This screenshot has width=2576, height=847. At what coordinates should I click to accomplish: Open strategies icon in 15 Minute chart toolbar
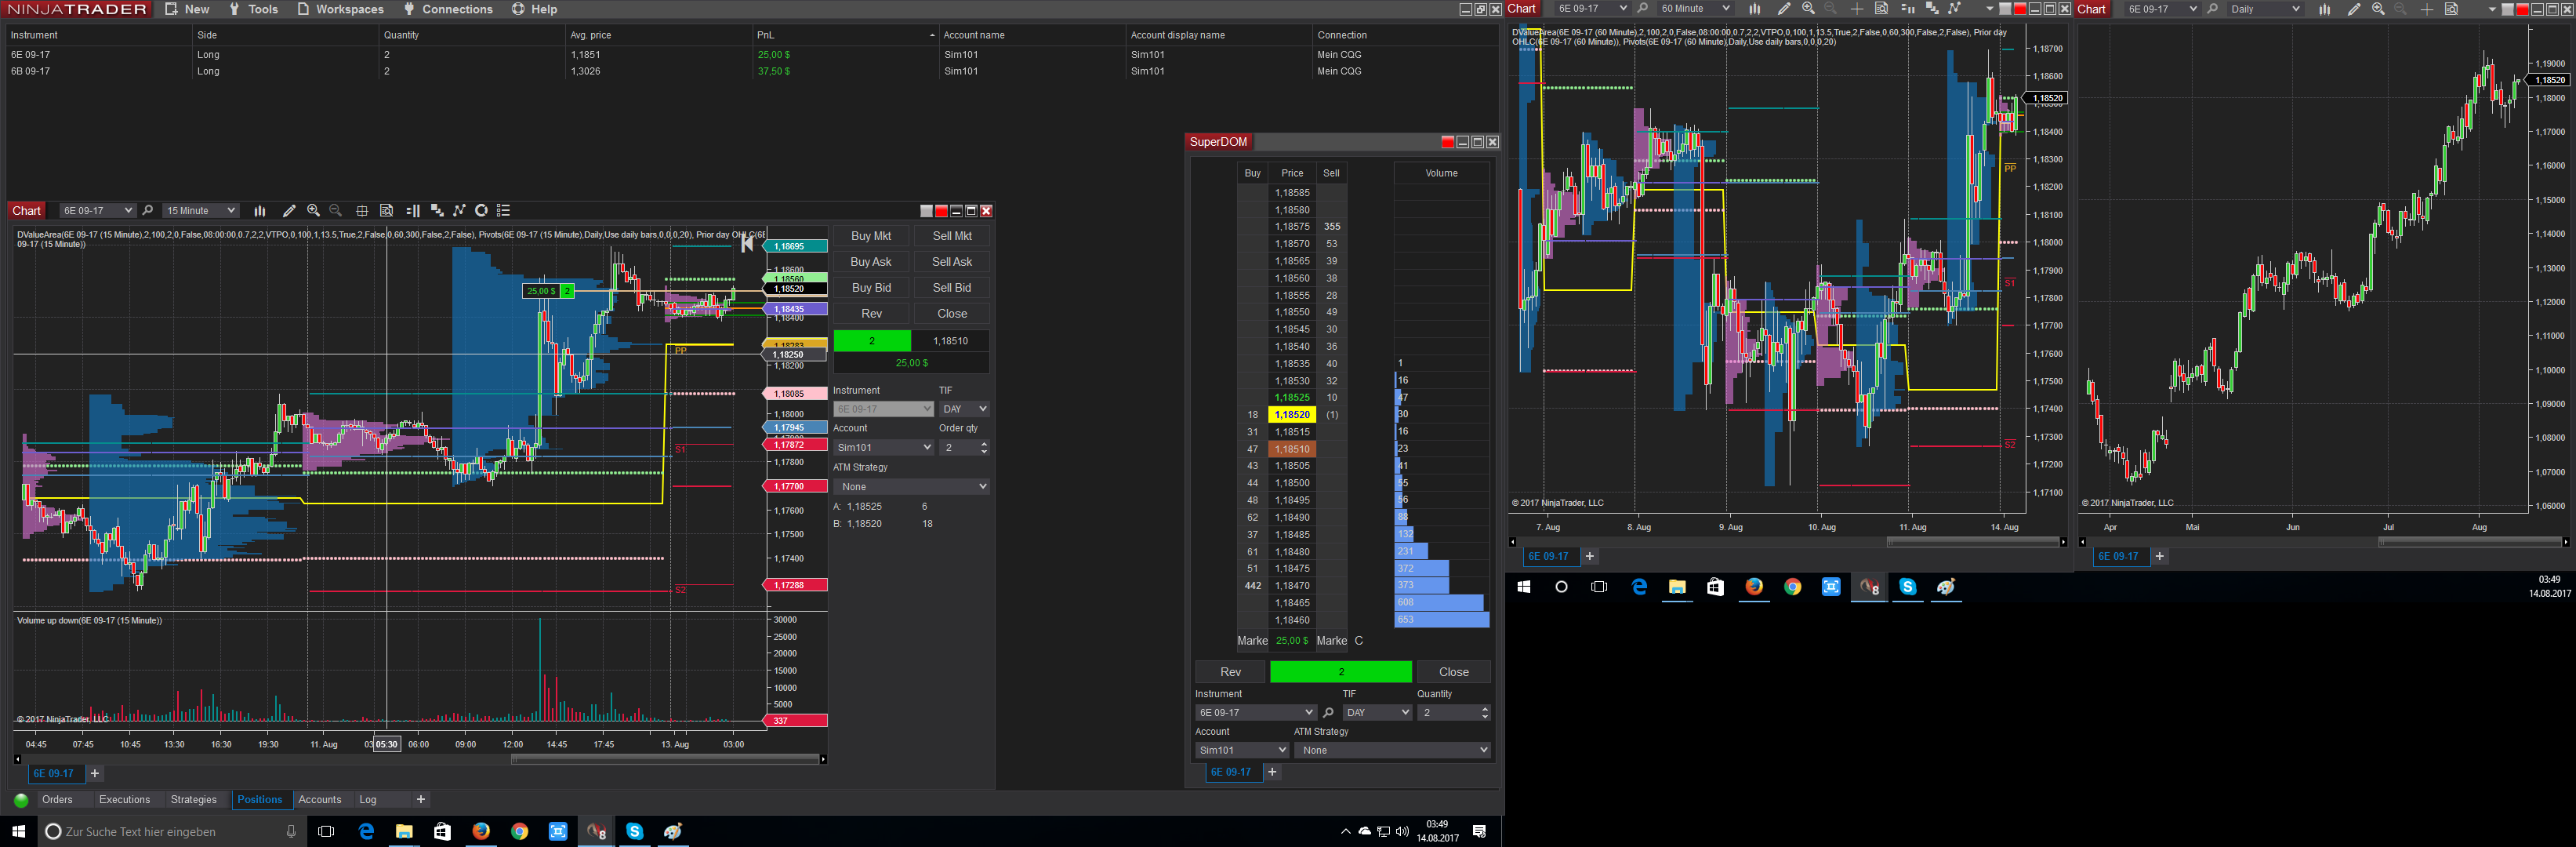tap(459, 211)
